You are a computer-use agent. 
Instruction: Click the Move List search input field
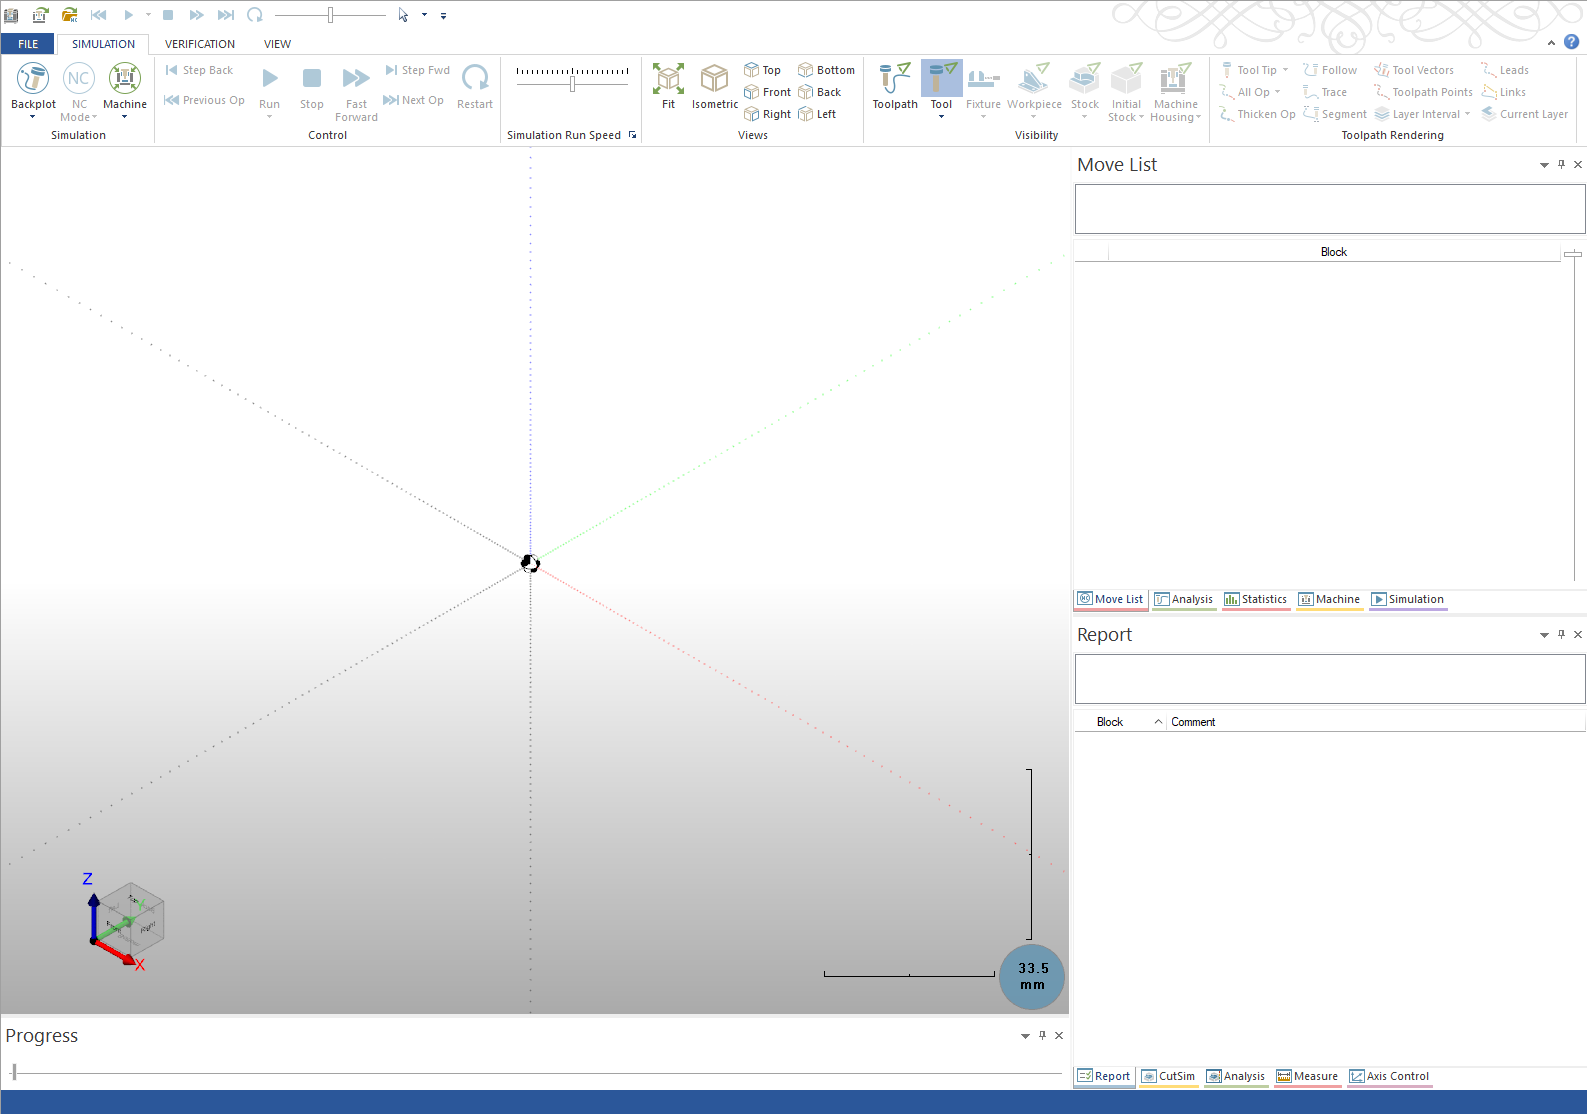point(1329,209)
